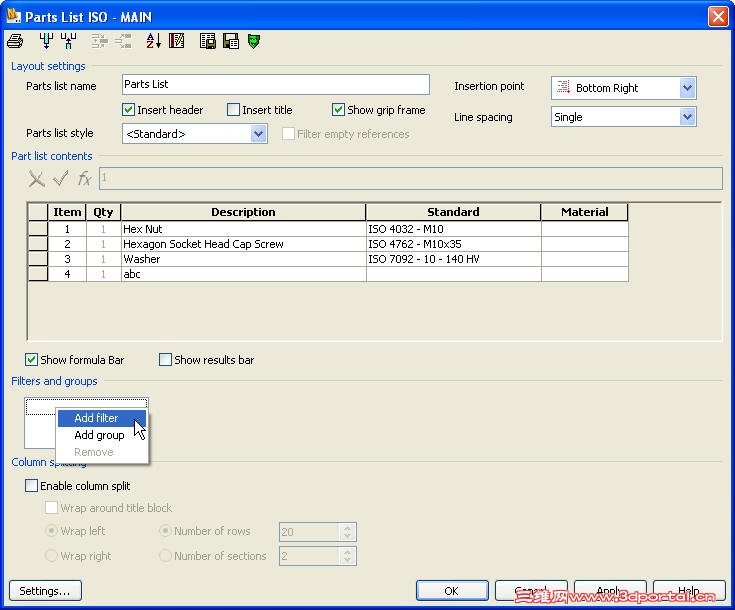Click the empty Material cell of Hex Nut row
This screenshot has height=610, width=735.
coord(585,229)
